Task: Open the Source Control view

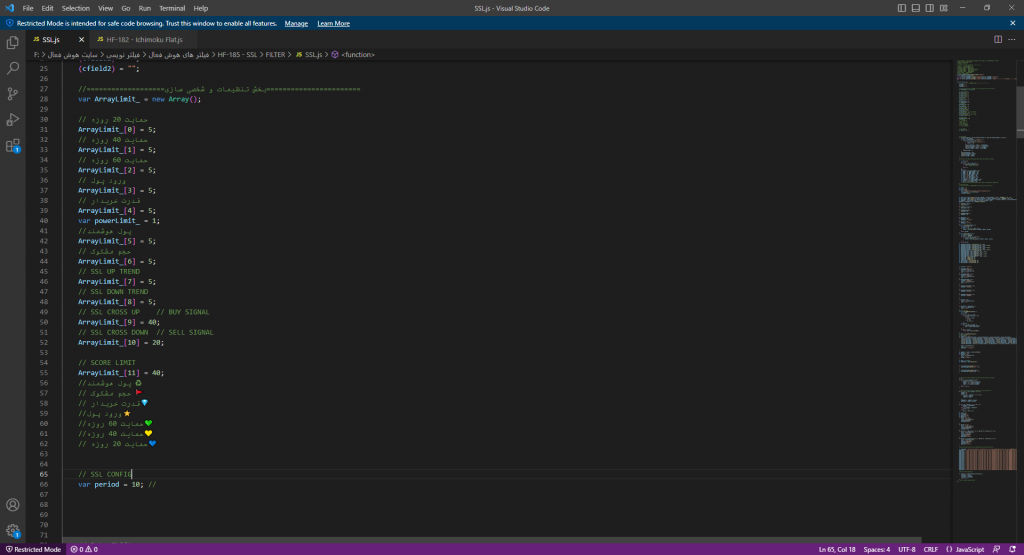Action: point(13,94)
